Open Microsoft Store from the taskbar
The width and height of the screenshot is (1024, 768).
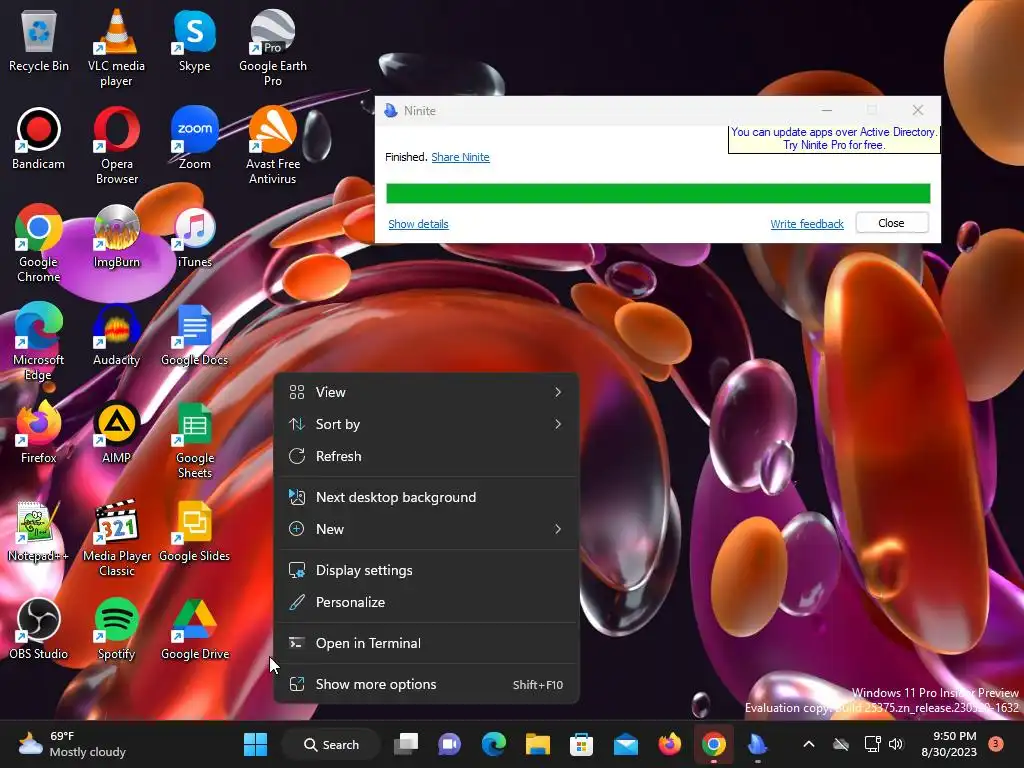pyautogui.click(x=581, y=744)
